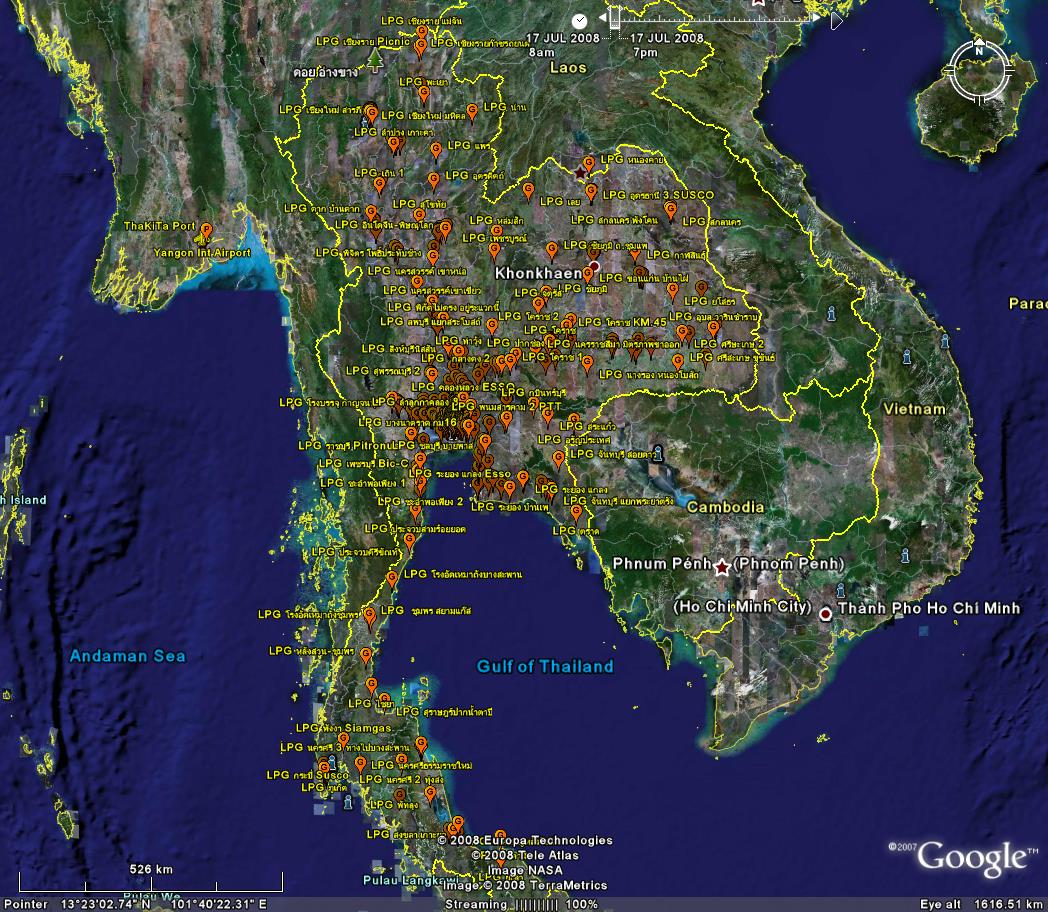Select the Phnom Penh capital star marker

[x=722, y=567]
